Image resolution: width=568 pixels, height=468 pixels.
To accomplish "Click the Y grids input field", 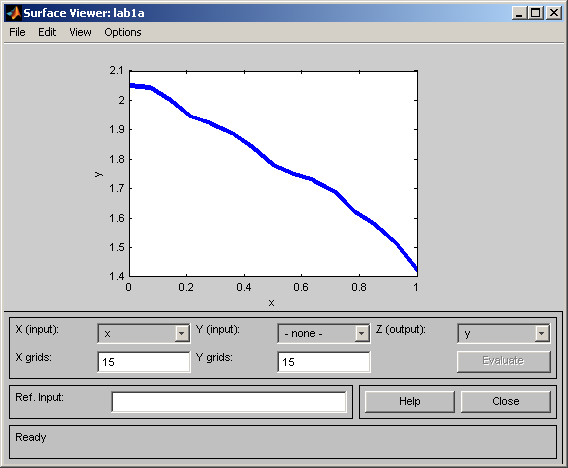I will pos(324,362).
